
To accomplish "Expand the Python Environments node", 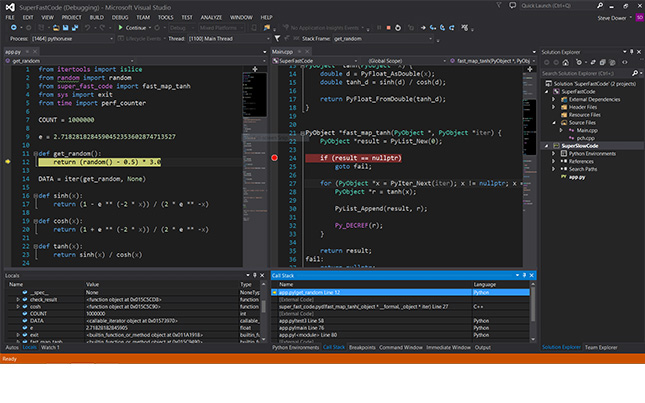I will [553, 151].
